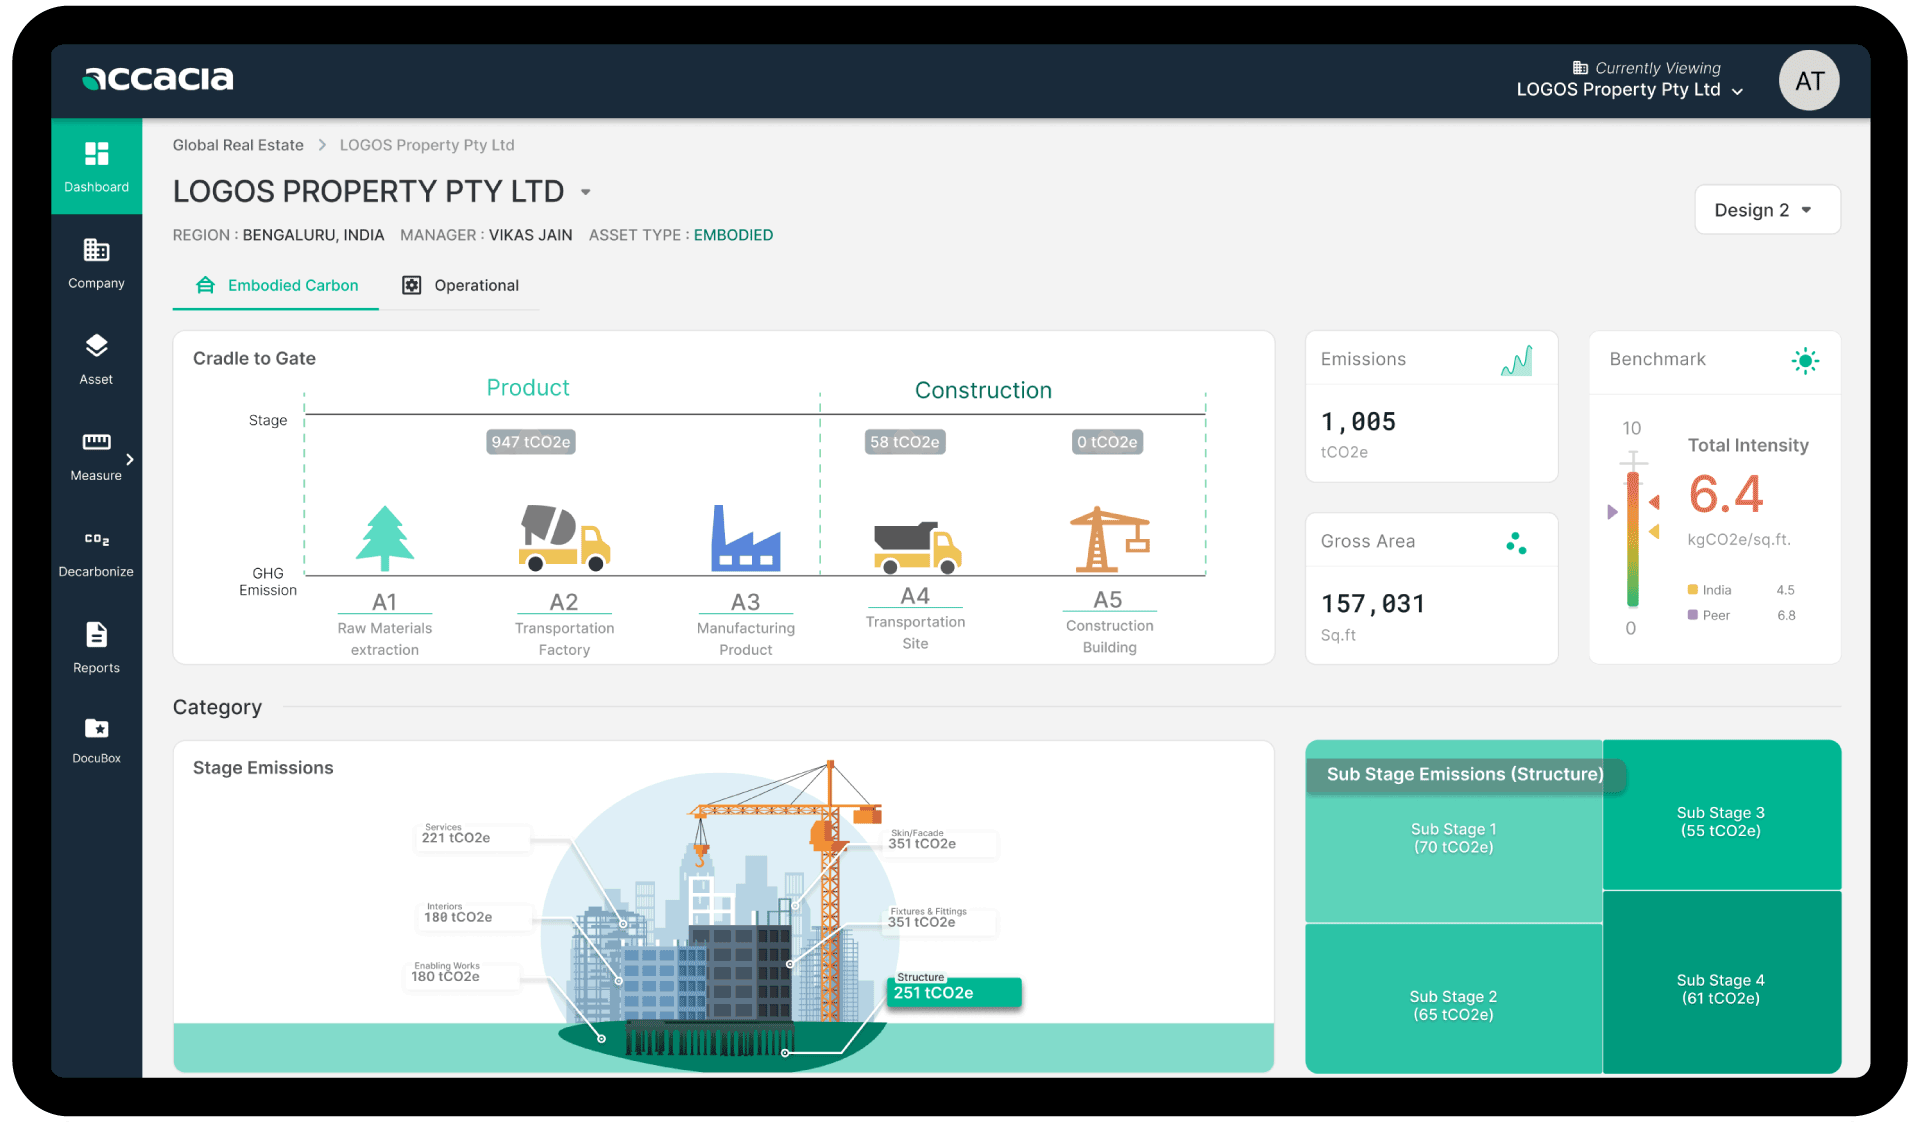Select the Sub Stage 4 treemap block

(x=1721, y=982)
